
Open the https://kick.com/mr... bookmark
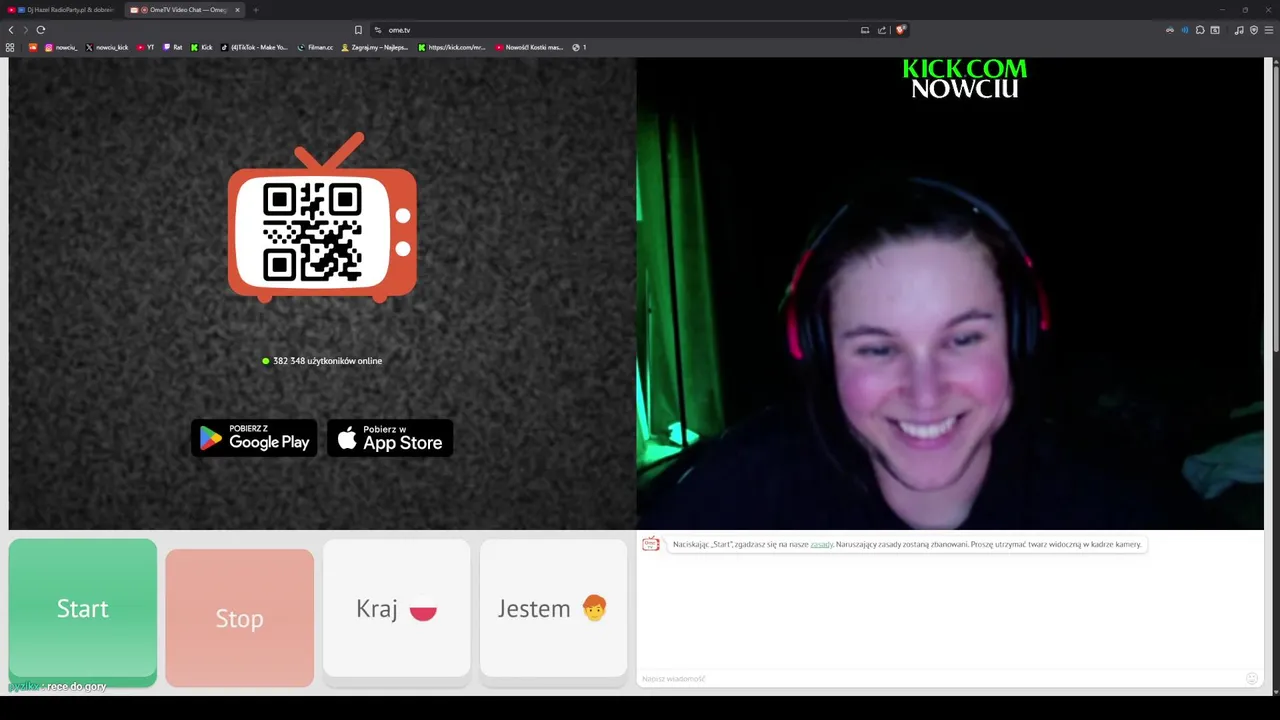452,47
